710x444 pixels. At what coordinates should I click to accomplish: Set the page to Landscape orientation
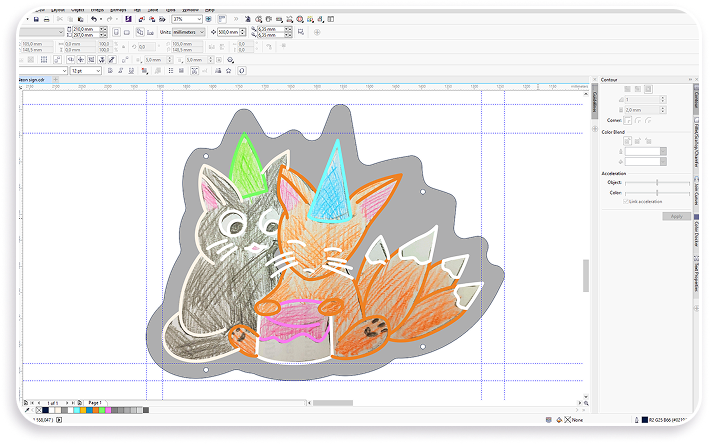click(x=127, y=32)
